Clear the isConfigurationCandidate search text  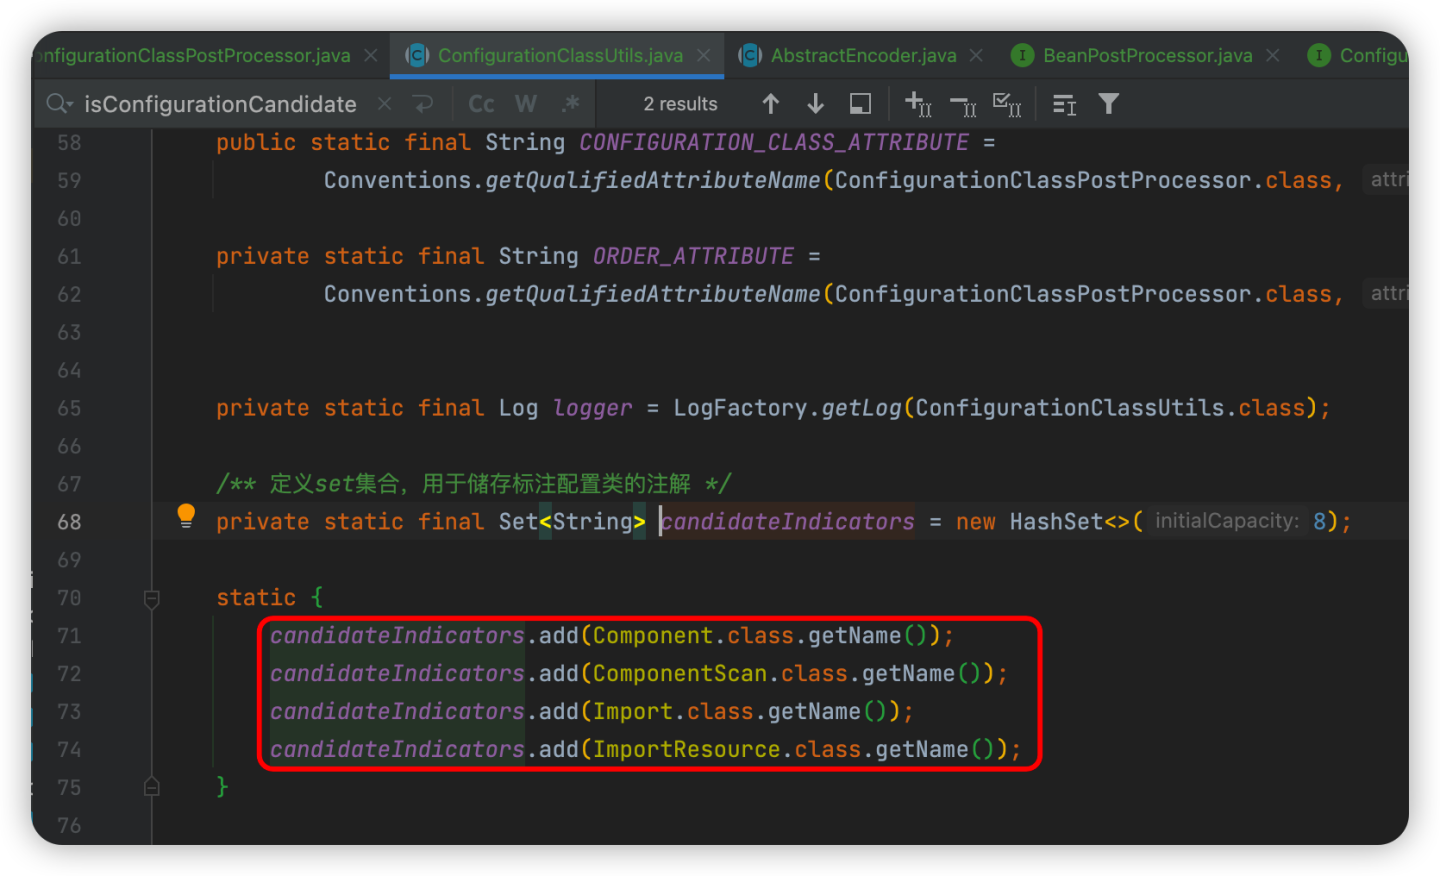pyautogui.click(x=384, y=104)
